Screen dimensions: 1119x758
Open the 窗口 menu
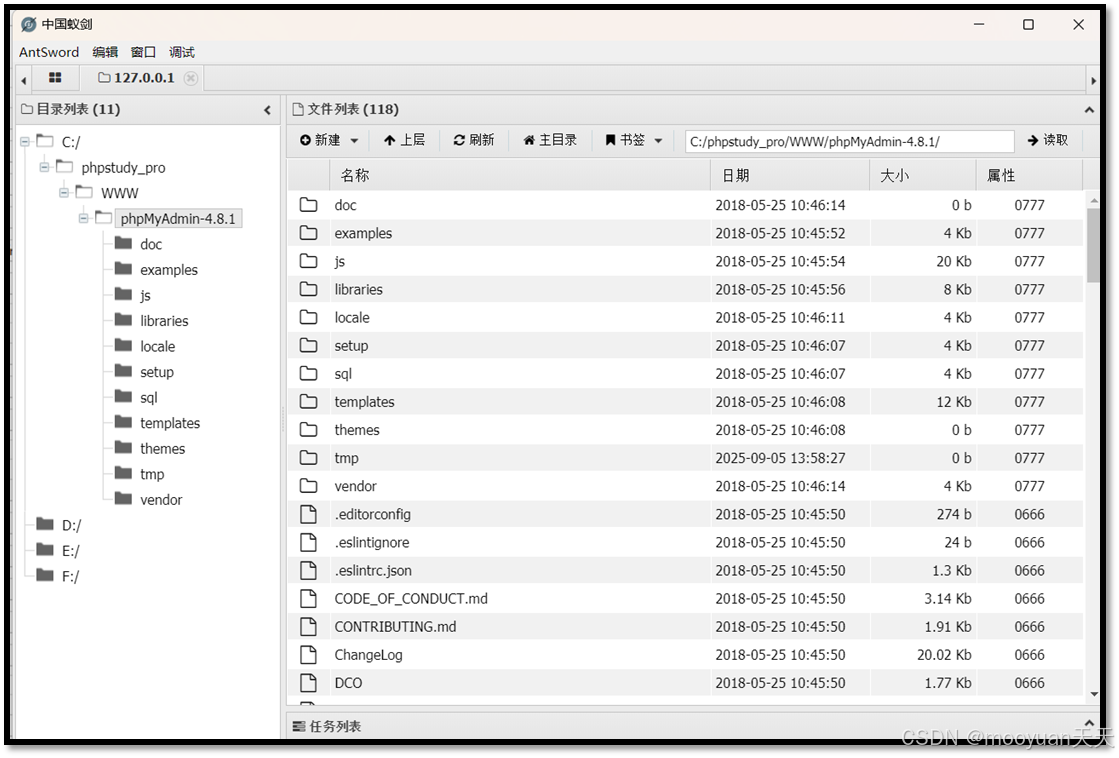coord(143,52)
